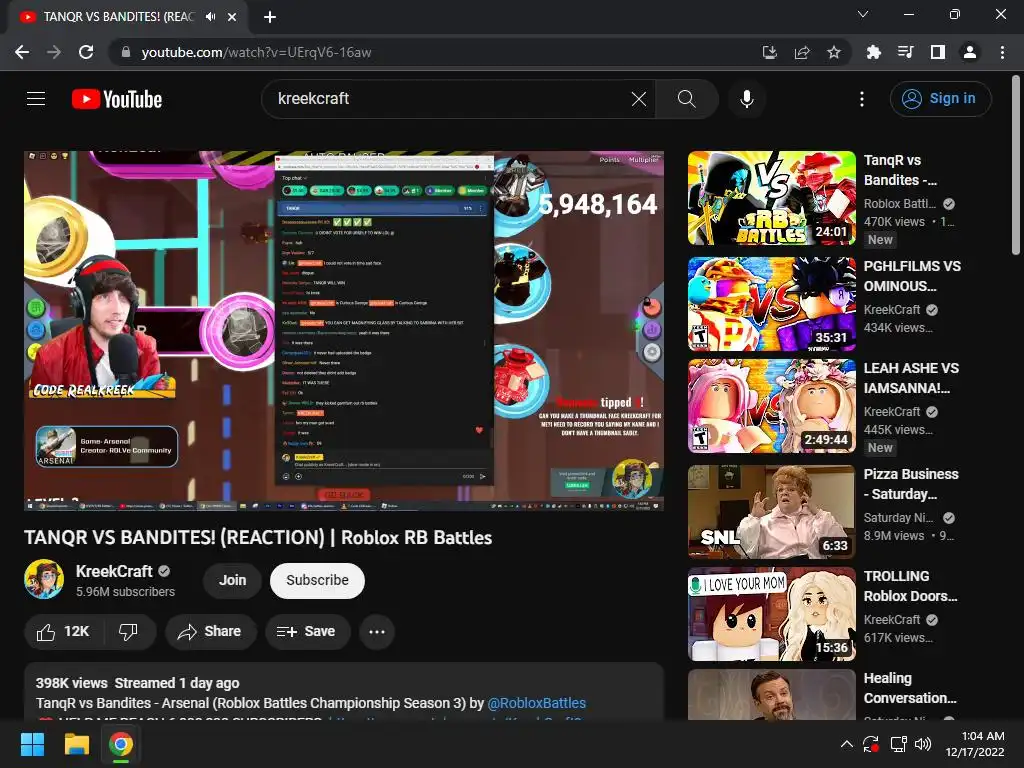Go to YouTube home via the logo
The height and width of the screenshot is (768, 1024).
(x=117, y=99)
